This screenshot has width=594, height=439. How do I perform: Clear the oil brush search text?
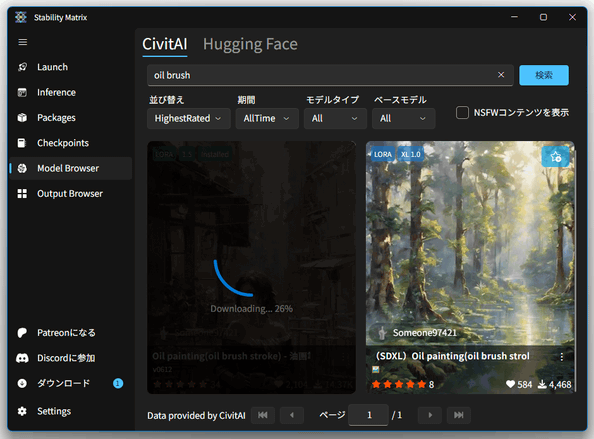point(501,75)
